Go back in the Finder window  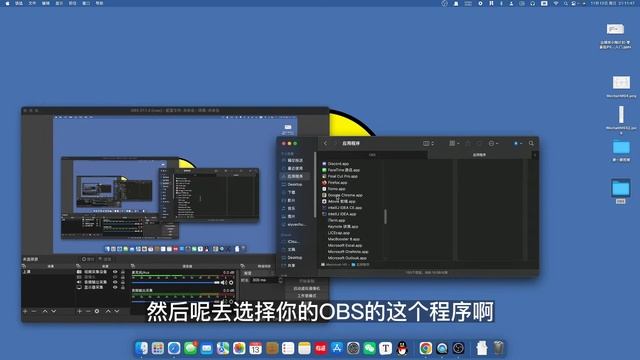coord(325,143)
